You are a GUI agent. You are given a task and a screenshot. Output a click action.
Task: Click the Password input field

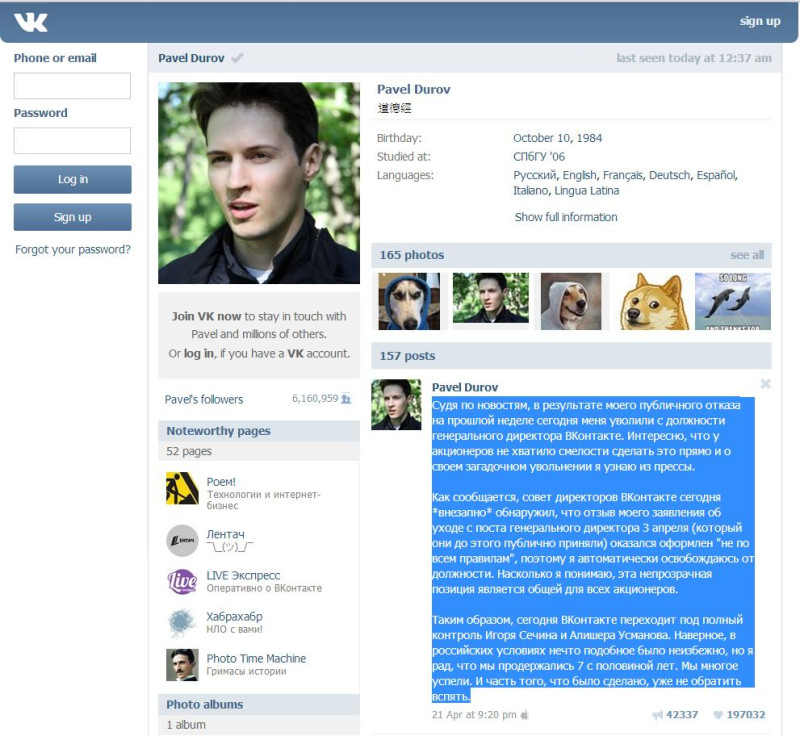72,140
